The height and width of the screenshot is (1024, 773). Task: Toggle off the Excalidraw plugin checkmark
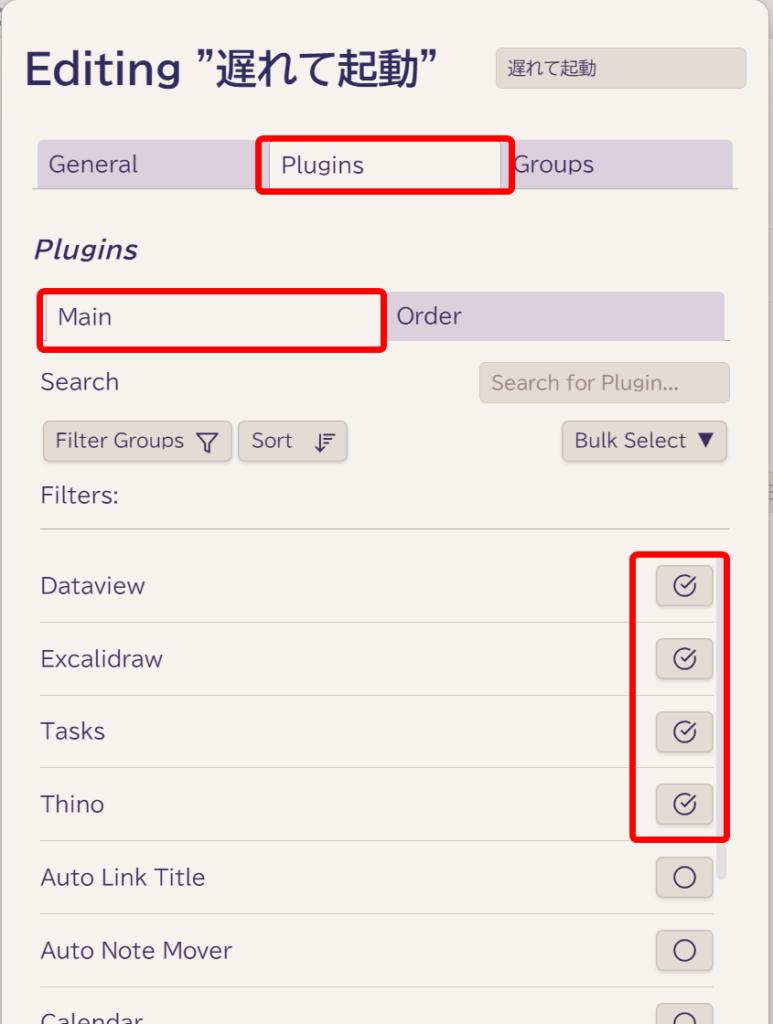click(x=684, y=658)
